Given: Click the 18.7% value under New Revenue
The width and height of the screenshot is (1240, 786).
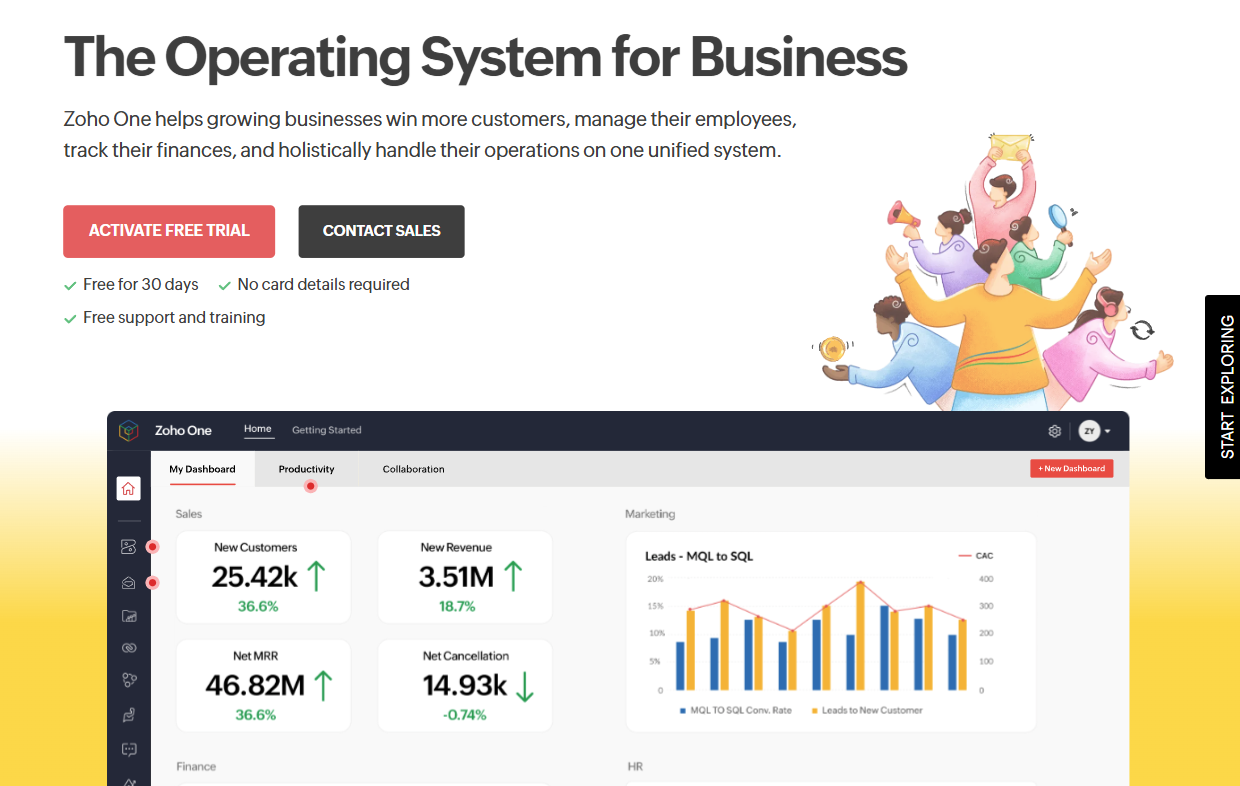Looking at the screenshot, I should pyautogui.click(x=457, y=606).
